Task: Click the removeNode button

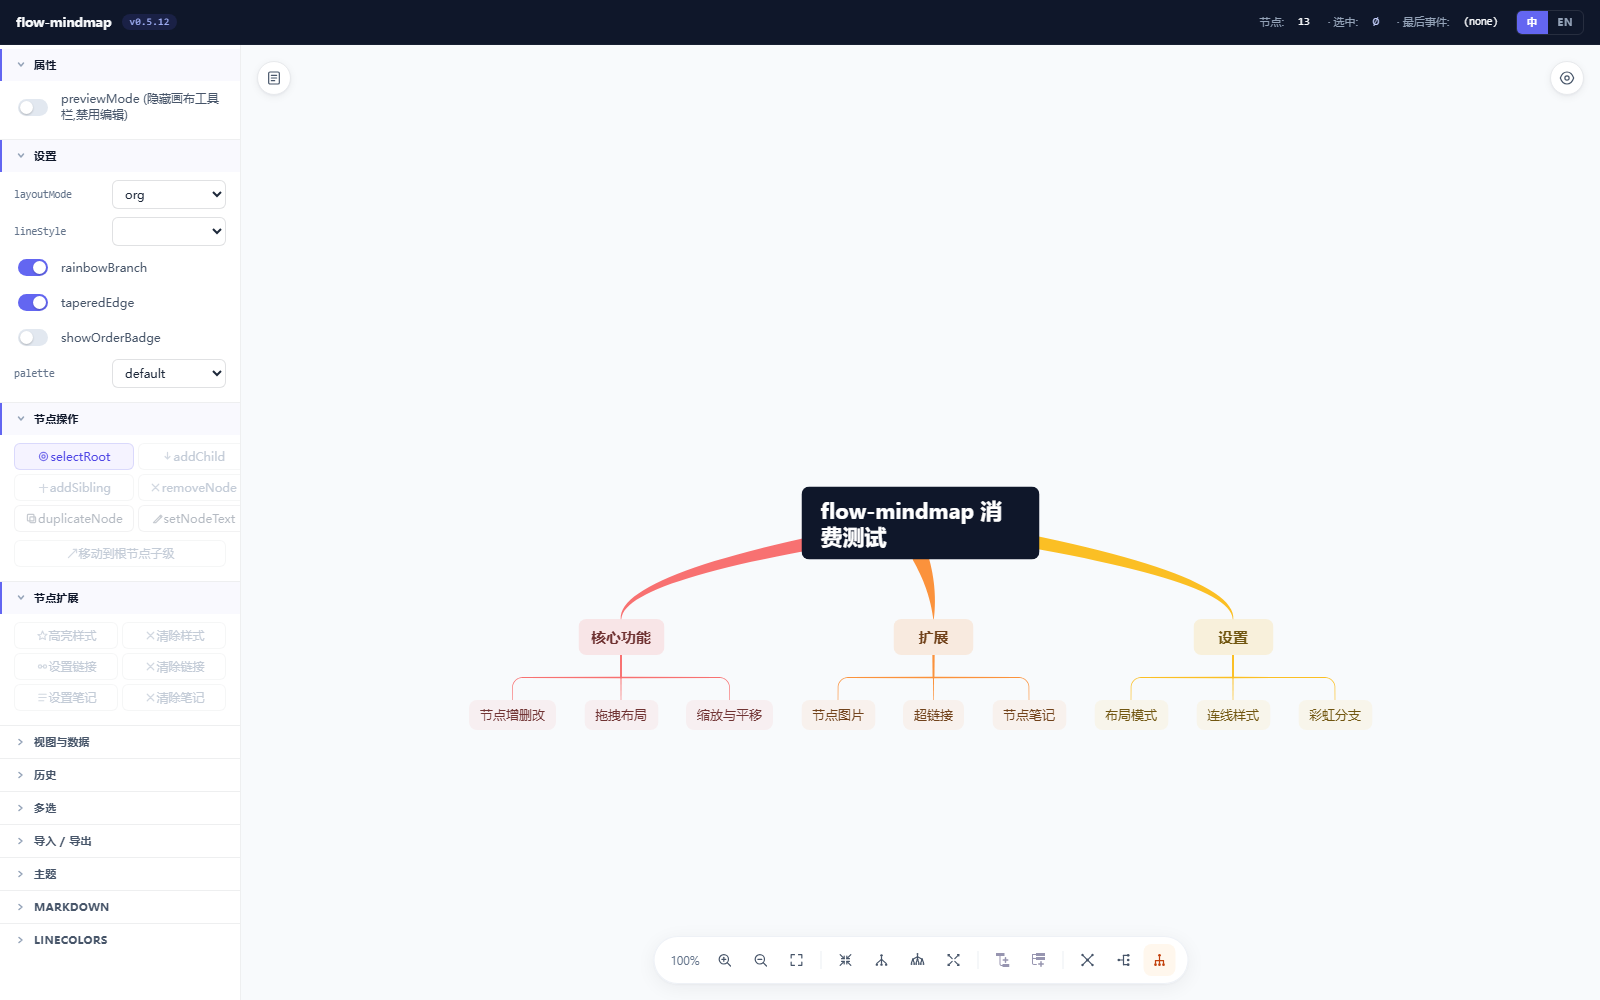Action: (190, 488)
